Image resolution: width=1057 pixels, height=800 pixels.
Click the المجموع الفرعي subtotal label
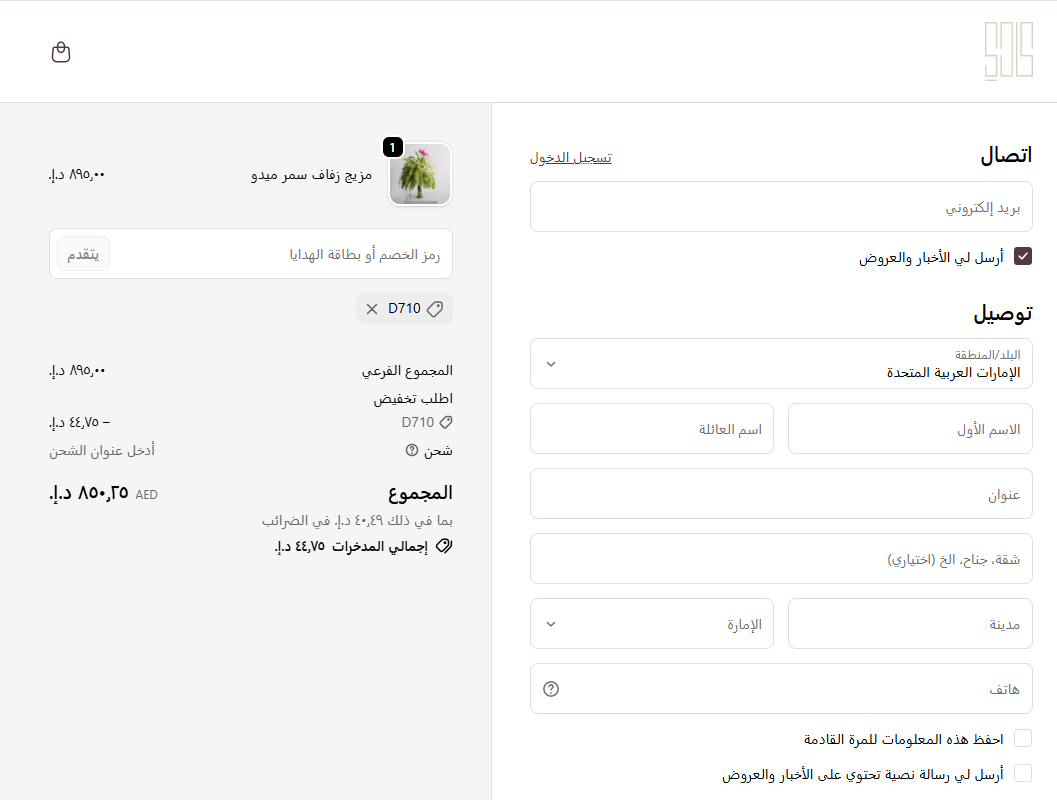click(407, 371)
